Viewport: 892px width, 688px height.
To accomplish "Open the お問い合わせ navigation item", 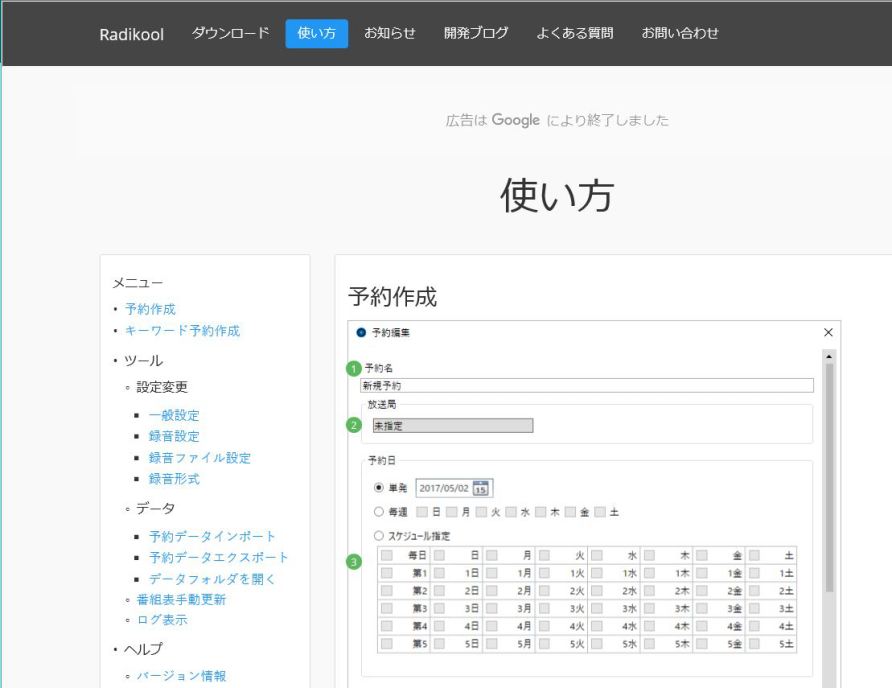I will pos(680,33).
